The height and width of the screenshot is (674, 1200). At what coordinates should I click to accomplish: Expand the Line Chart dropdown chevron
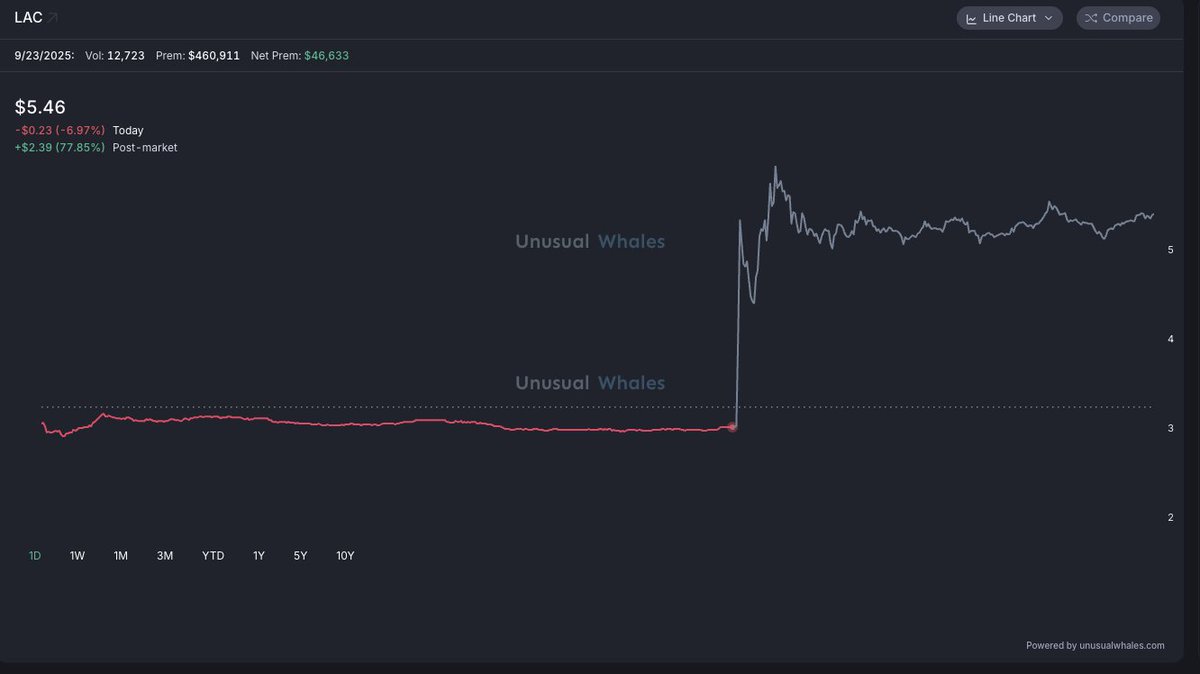(1048, 18)
